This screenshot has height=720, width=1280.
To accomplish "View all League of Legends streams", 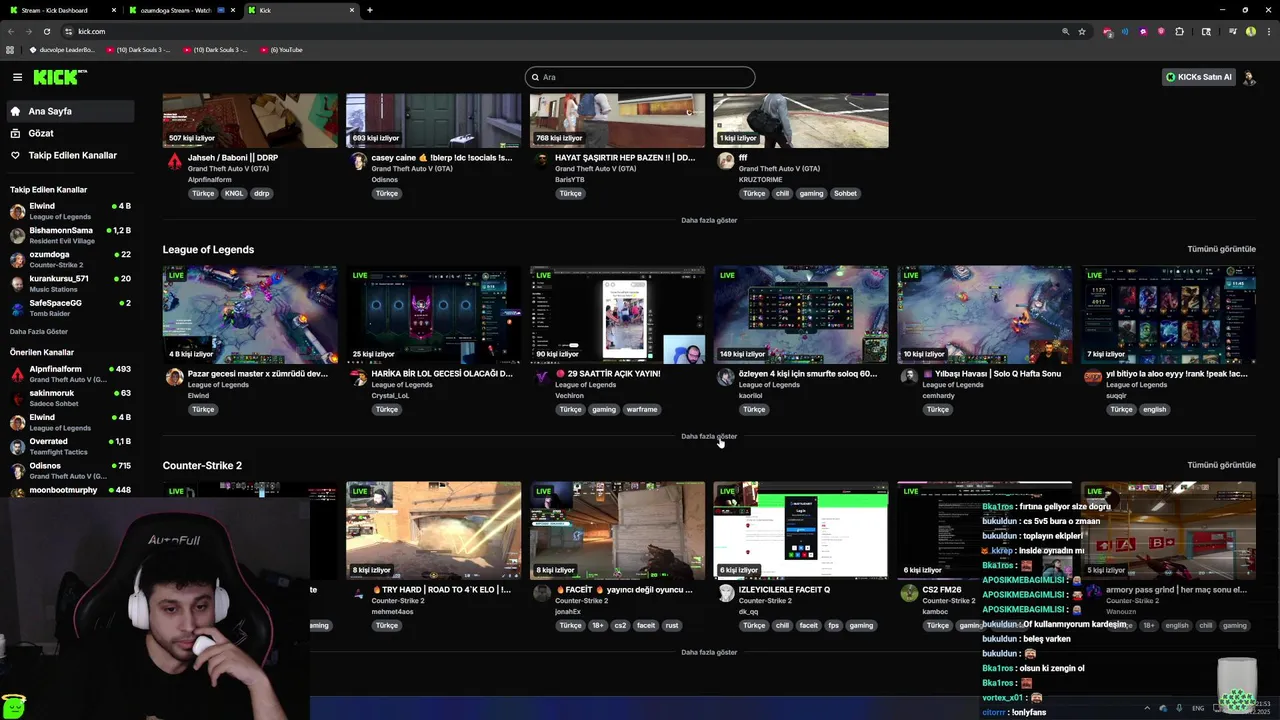I will coord(1221,249).
